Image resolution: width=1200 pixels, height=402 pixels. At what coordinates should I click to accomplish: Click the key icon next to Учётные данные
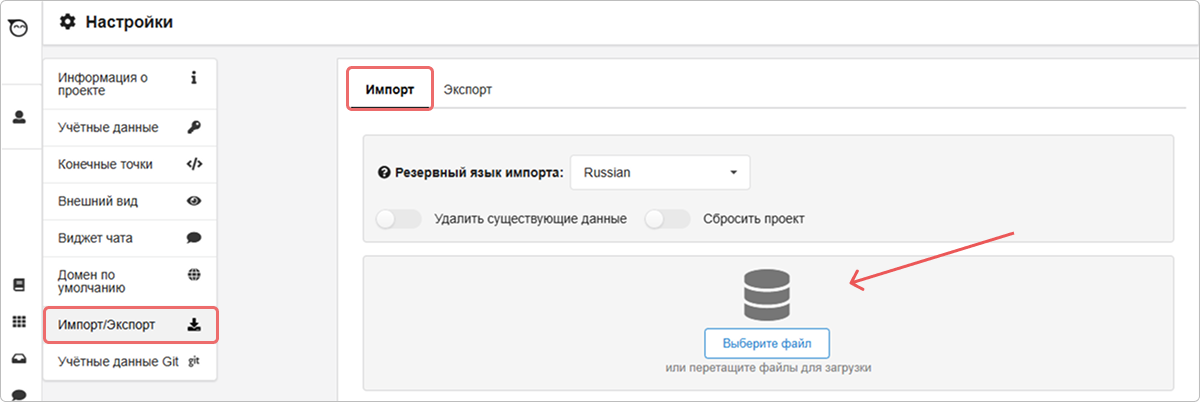[x=194, y=127]
